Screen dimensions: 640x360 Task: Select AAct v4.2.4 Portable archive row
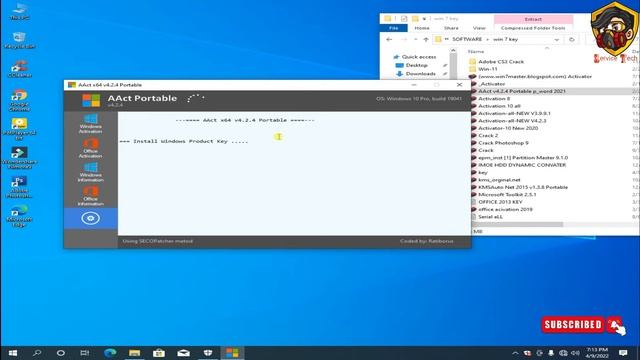(x=522, y=91)
